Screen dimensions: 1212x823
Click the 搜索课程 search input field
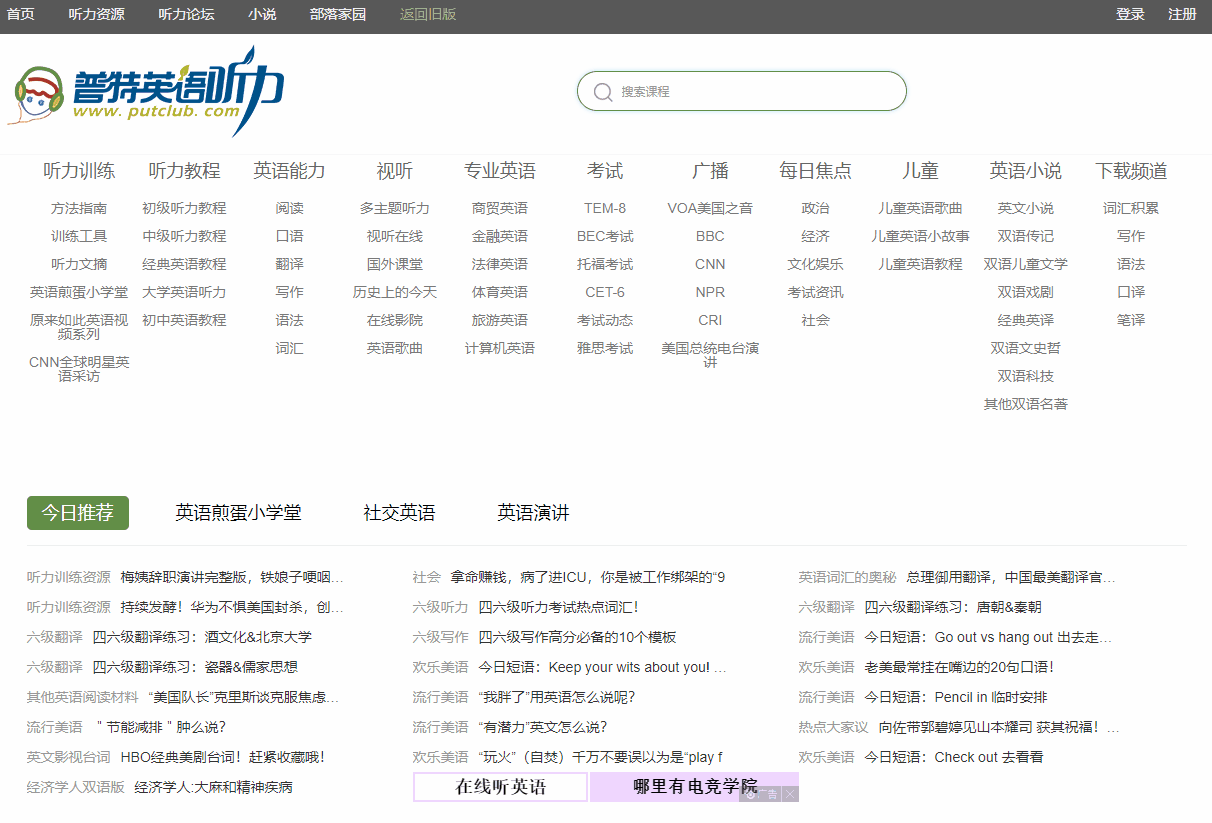(x=740, y=91)
